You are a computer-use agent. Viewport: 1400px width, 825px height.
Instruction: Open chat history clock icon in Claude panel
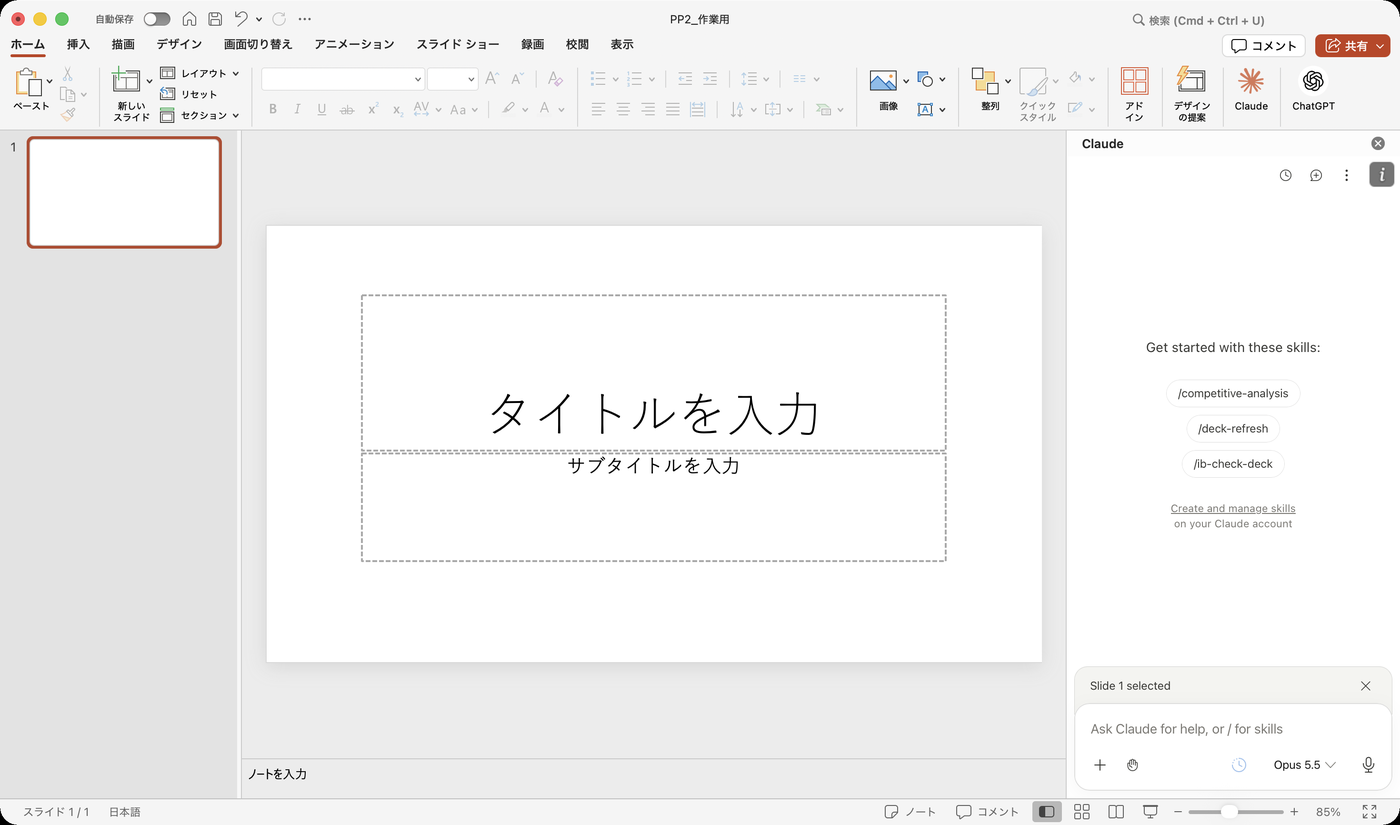coord(1286,175)
